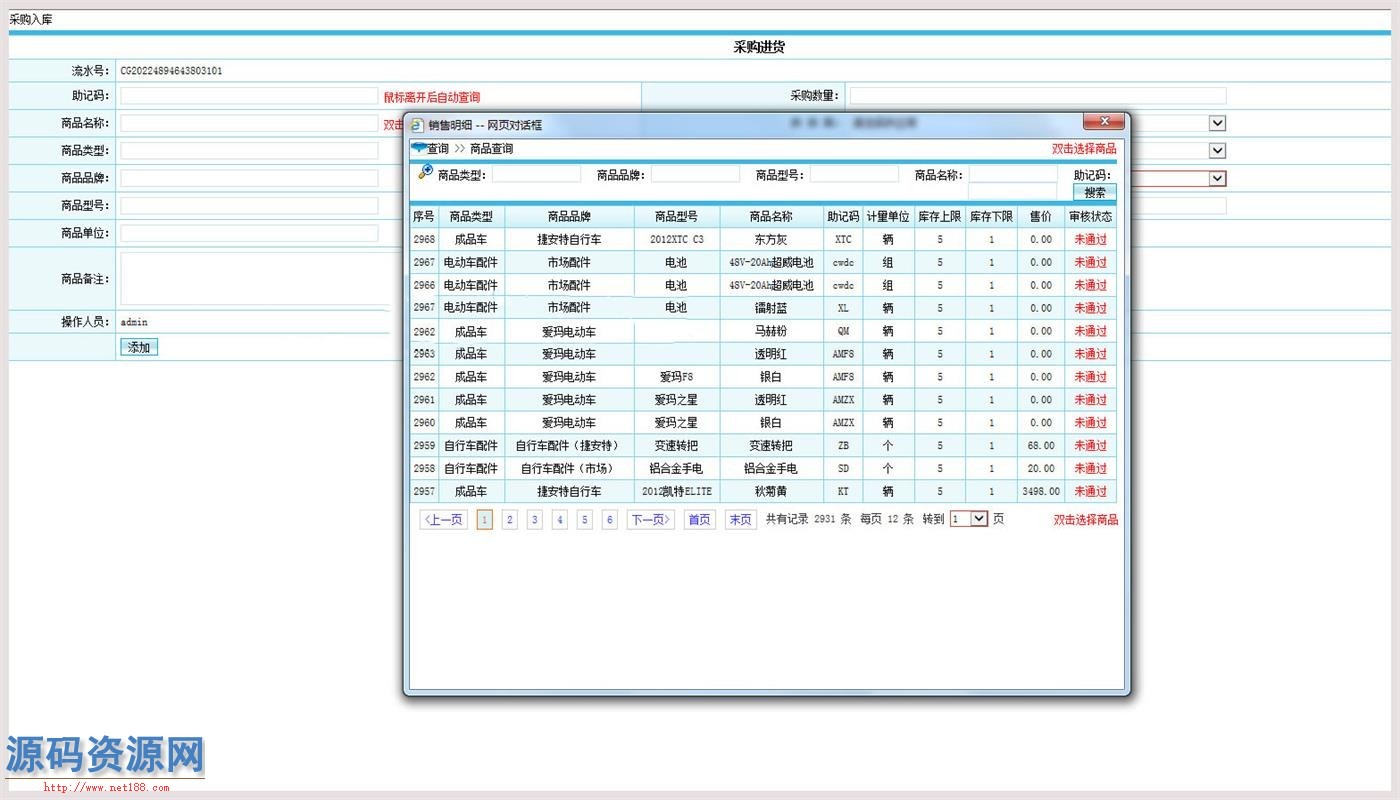Open the 转到 page number dropdown
This screenshot has height=800, width=1400.
[x=979, y=519]
